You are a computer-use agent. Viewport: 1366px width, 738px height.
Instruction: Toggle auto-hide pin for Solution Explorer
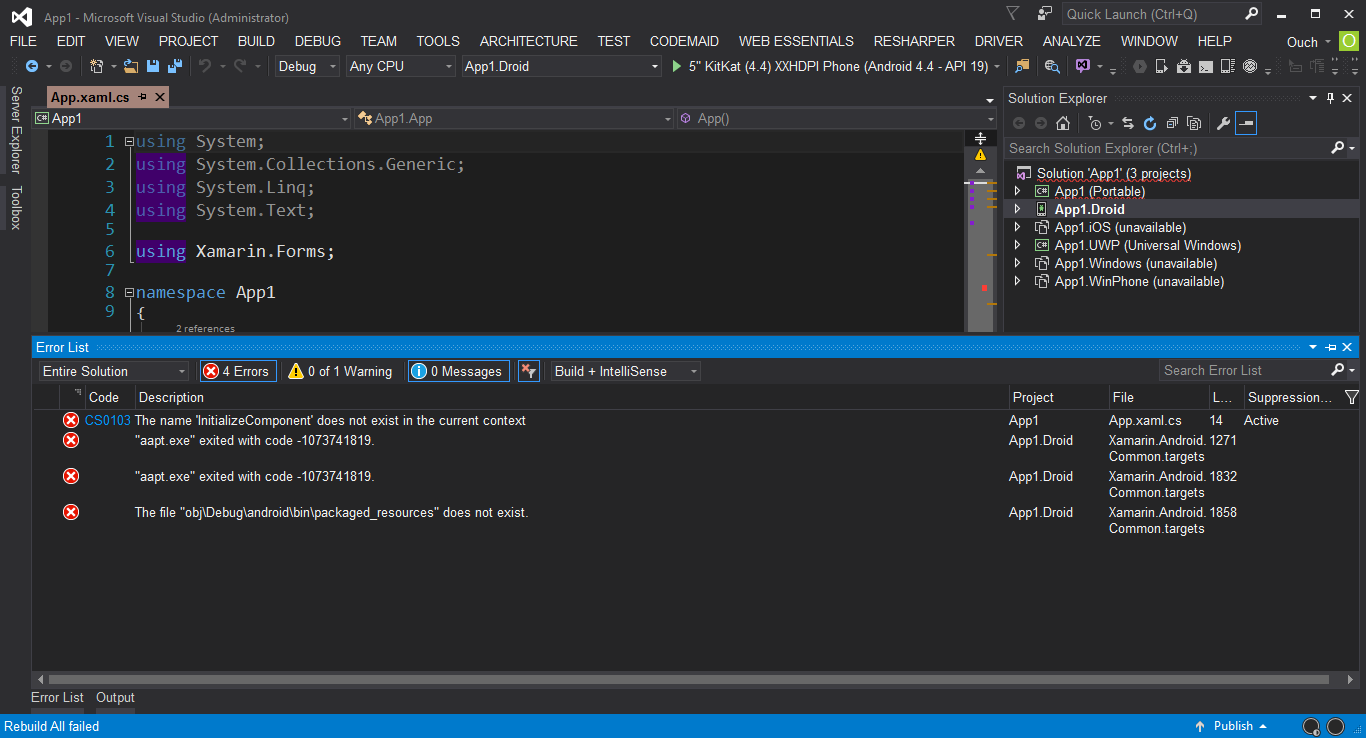coord(1330,98)
